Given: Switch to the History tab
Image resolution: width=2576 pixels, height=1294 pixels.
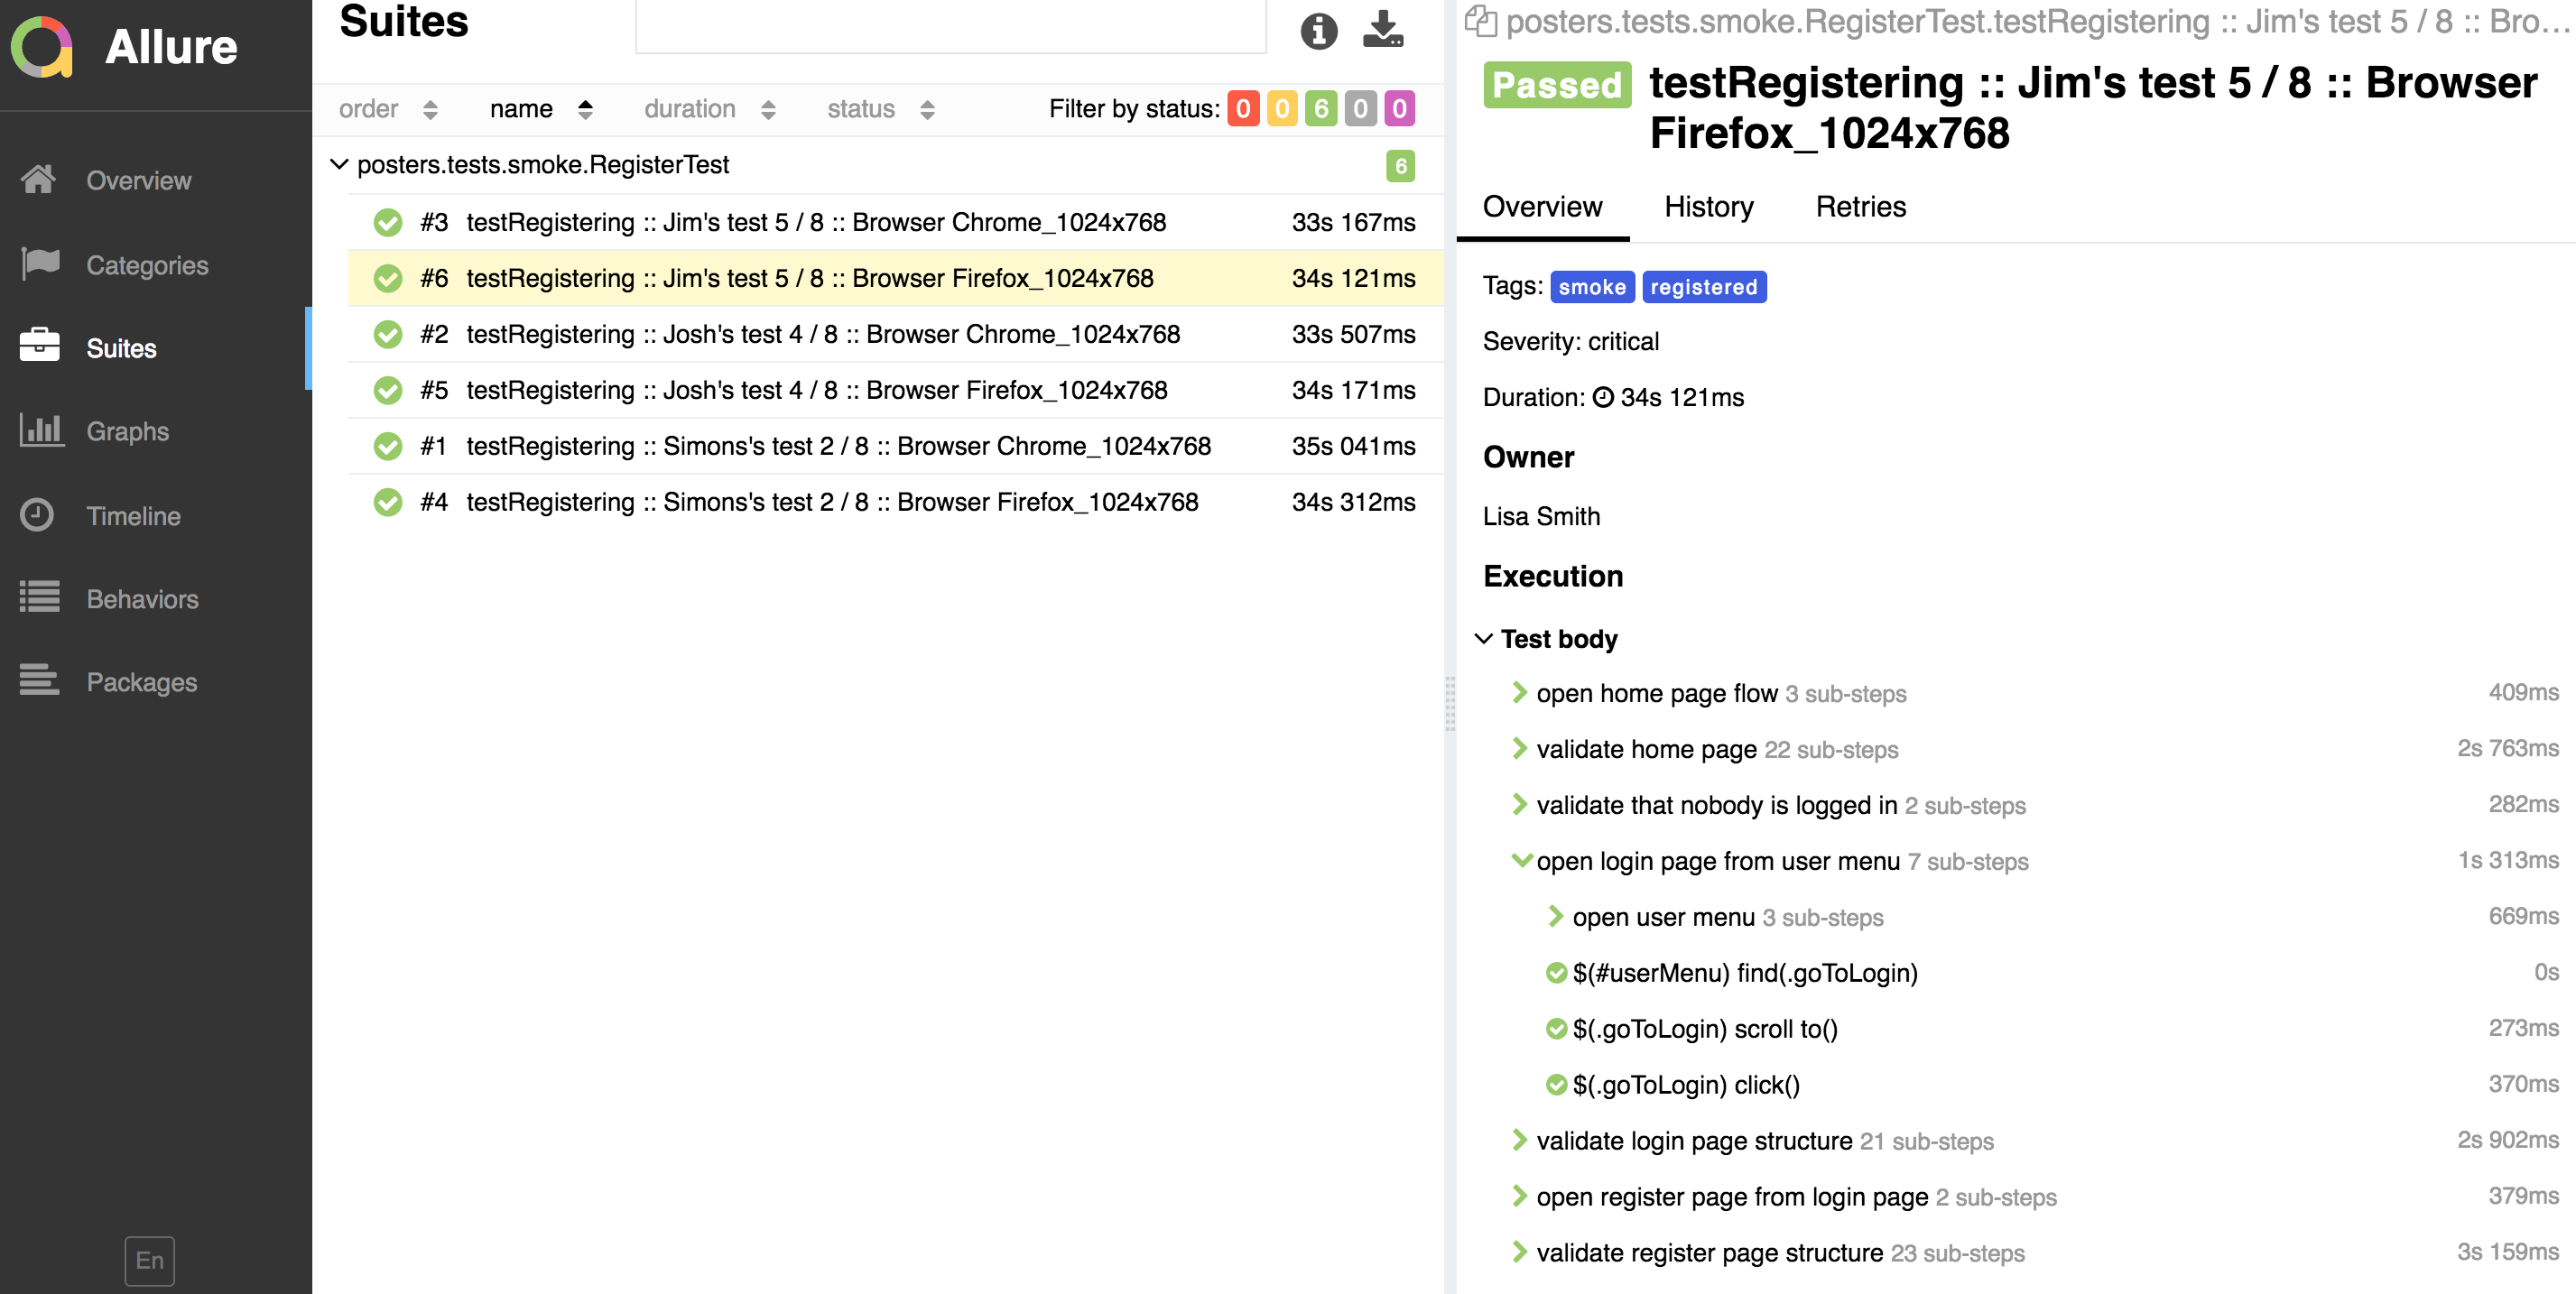Looking at the screenshot, I should tap(1708, 207).
